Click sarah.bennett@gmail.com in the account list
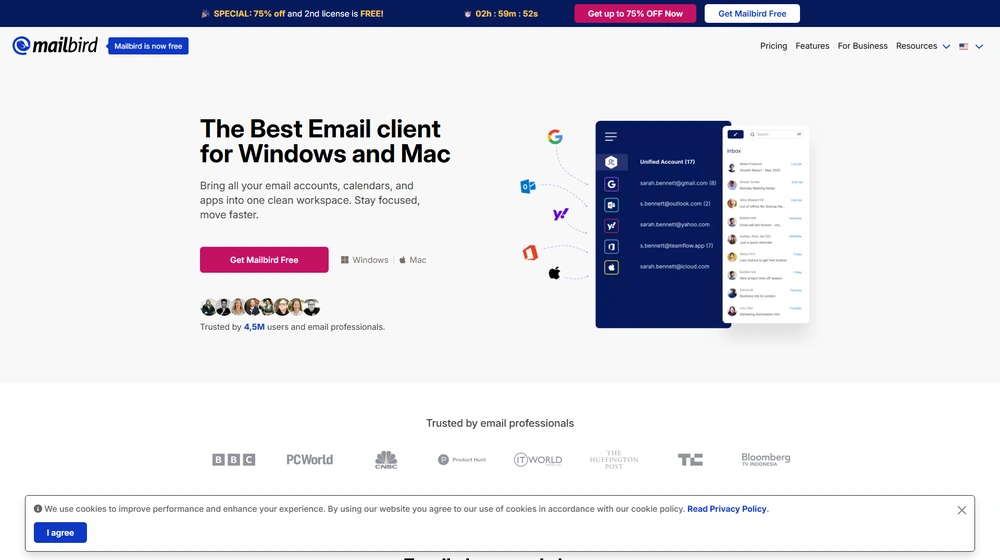Viewport: 1000px width, 560px height. tap(678, 183)
